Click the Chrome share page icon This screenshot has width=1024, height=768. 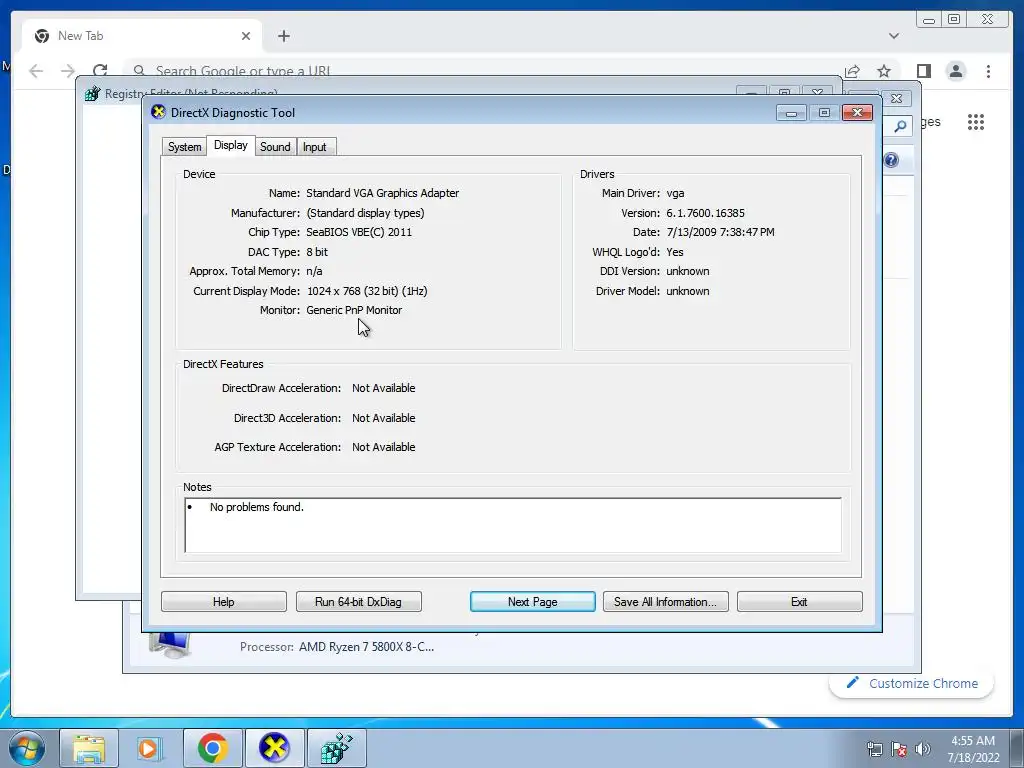[x=852, y=71]
